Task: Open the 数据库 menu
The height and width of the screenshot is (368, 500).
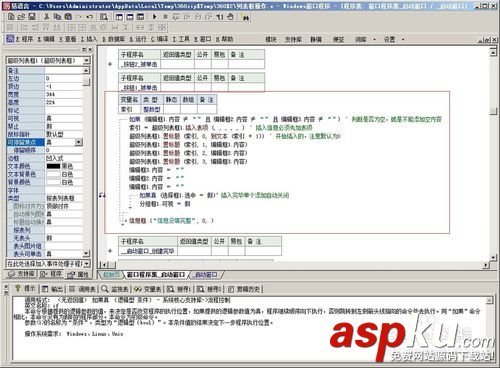Action: [113, 39]
